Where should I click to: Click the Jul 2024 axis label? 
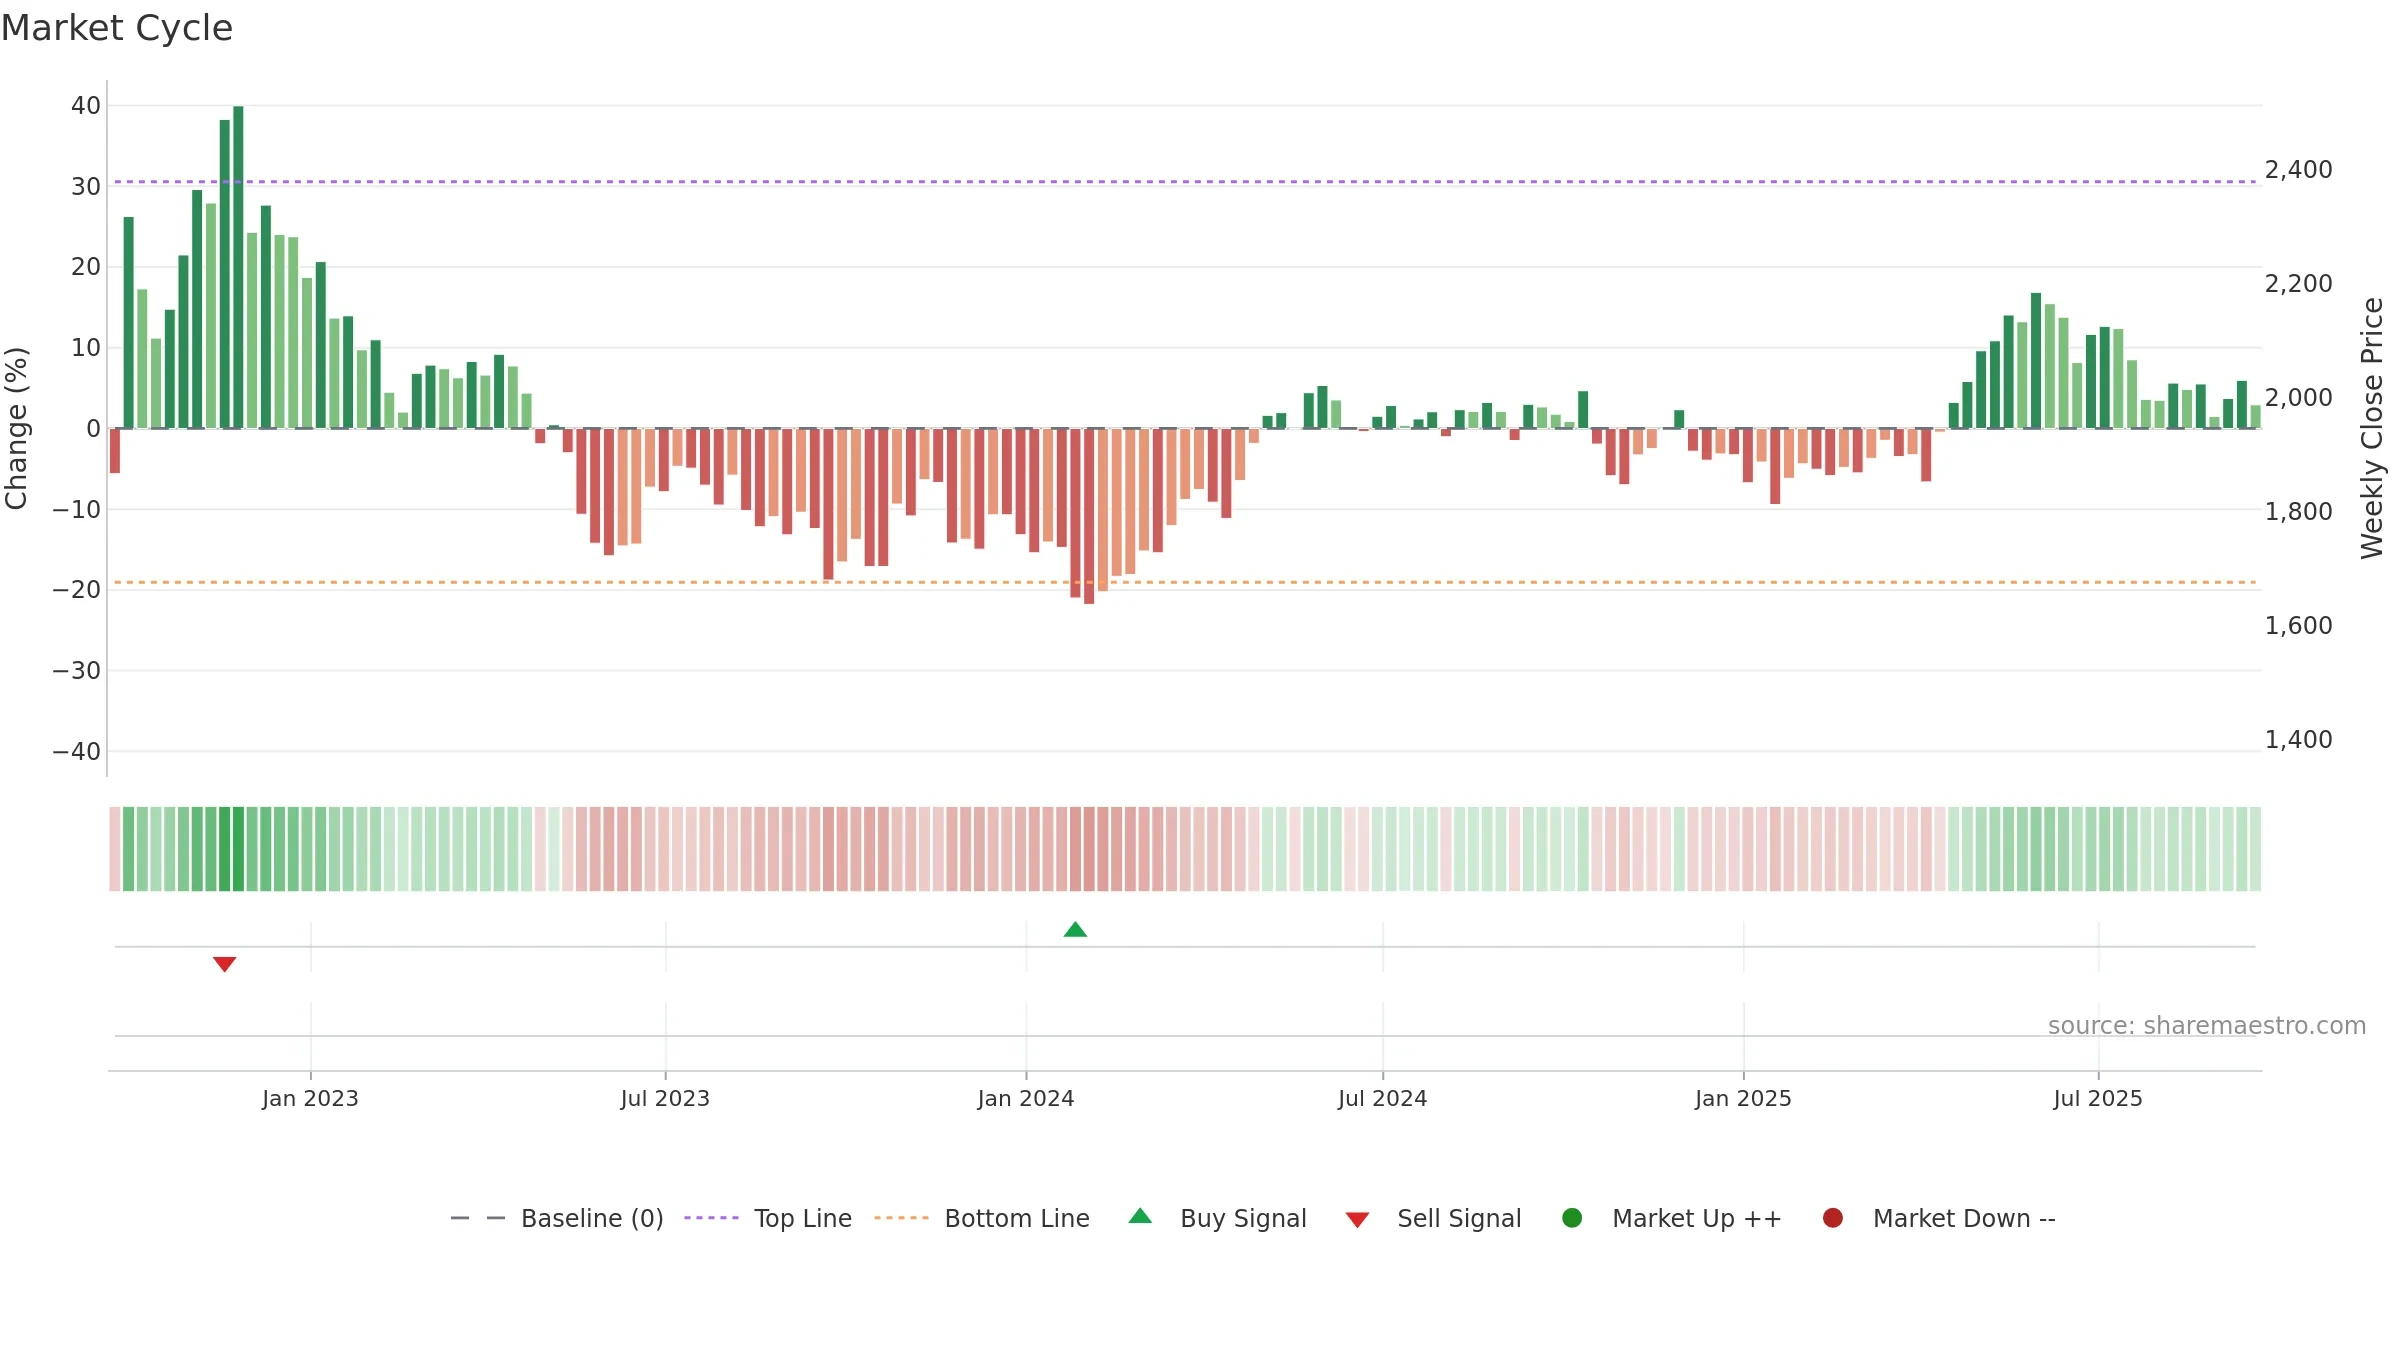[1383, 1098]
